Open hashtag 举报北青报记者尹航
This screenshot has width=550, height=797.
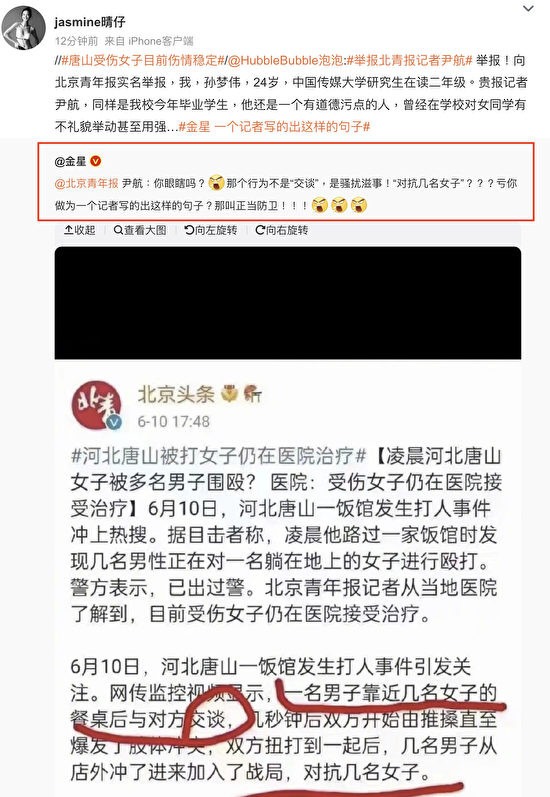pyautogui.click(x=410, y=60)
